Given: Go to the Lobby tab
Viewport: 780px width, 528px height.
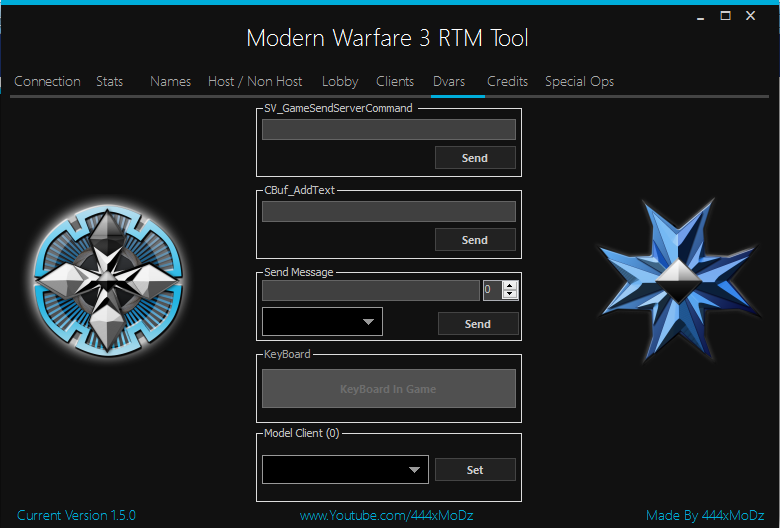Looking at the screenshot, I should tap(340, 81).
